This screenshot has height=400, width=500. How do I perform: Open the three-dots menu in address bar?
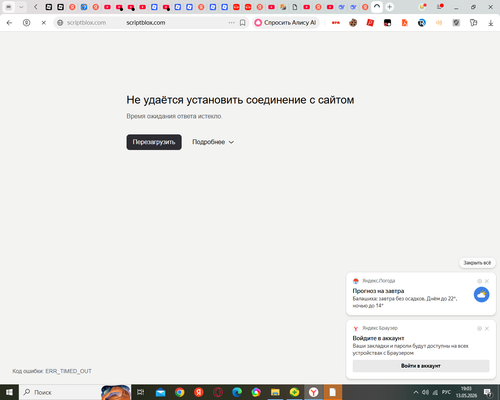click(231, 23)
